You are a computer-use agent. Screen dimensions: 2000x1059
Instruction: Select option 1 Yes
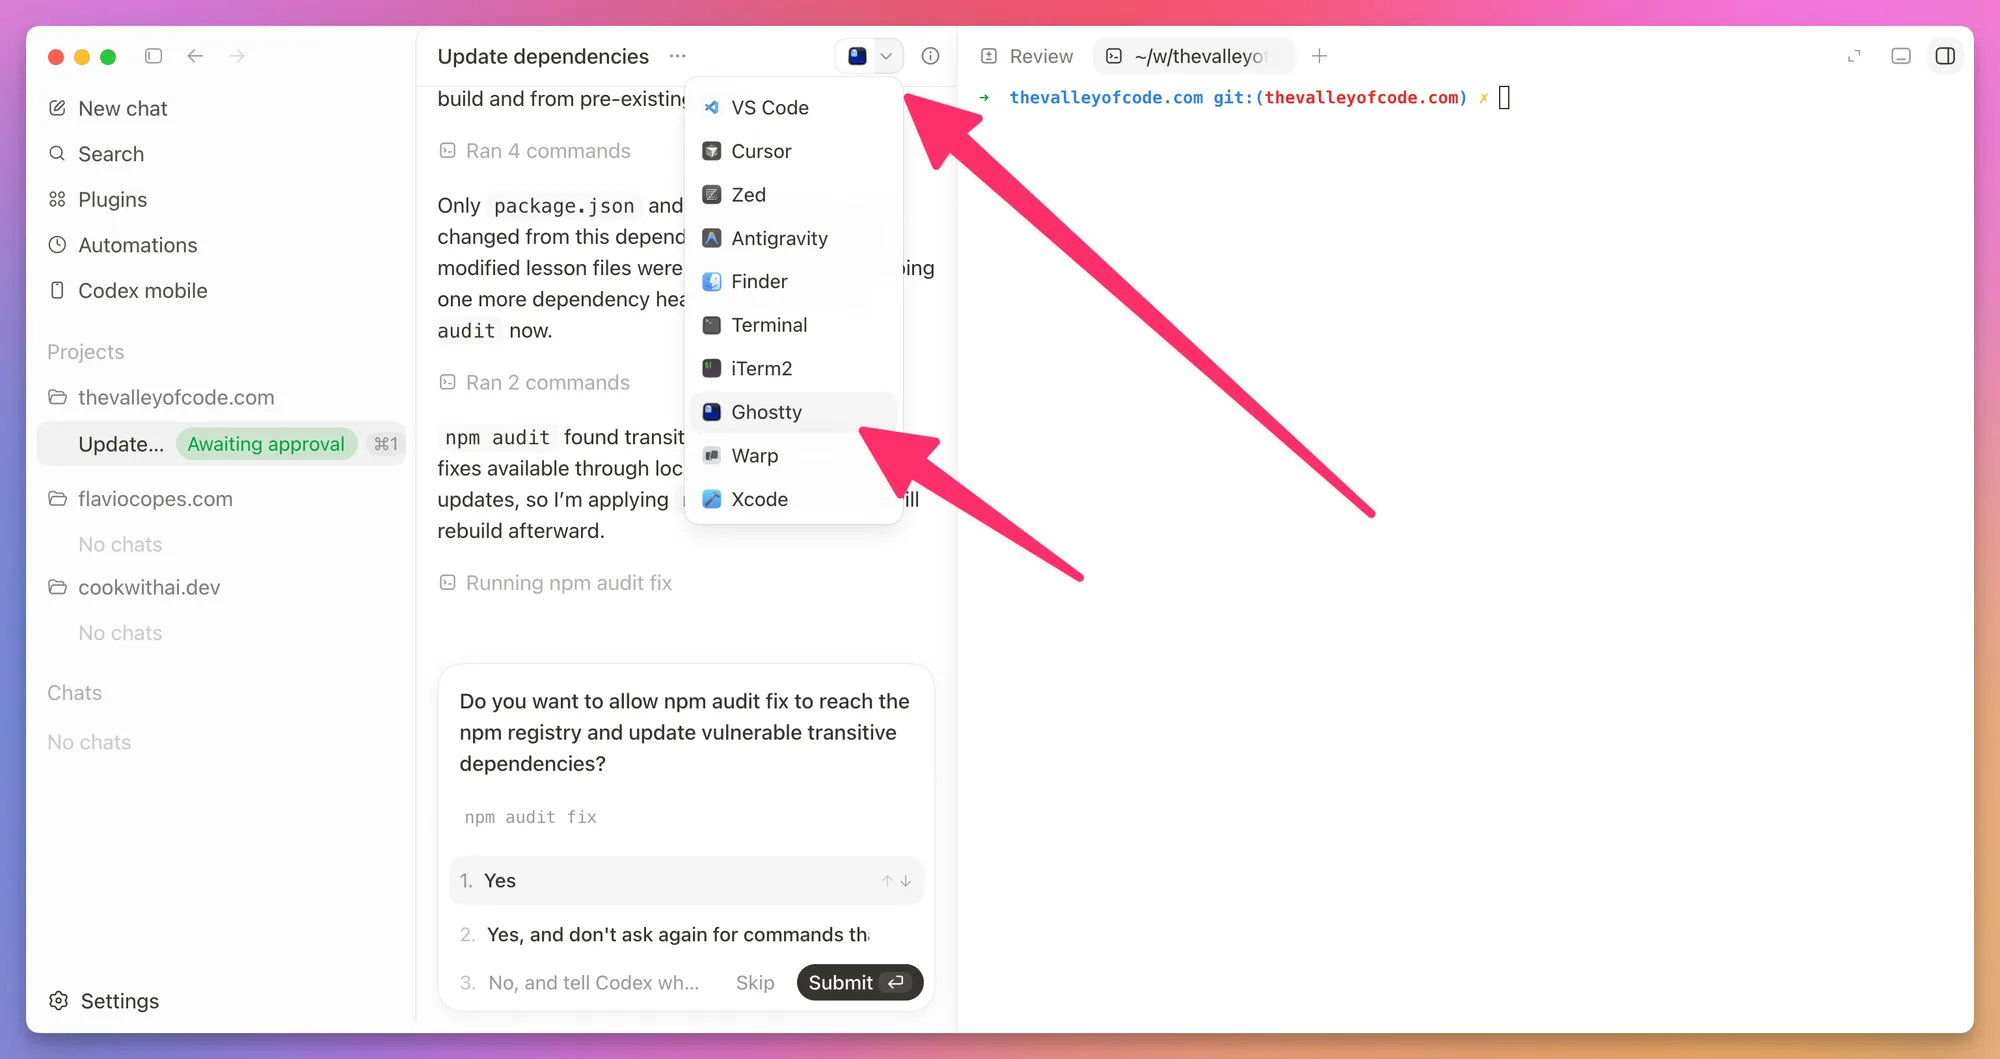pos(686,881)
